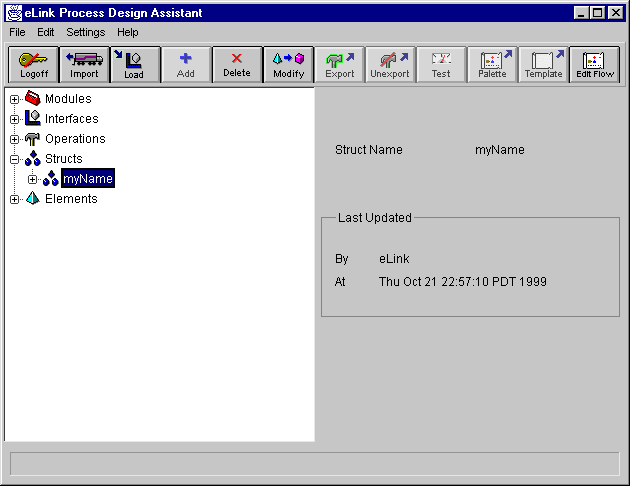Collapse the Structs tree node

pos(14,159)
